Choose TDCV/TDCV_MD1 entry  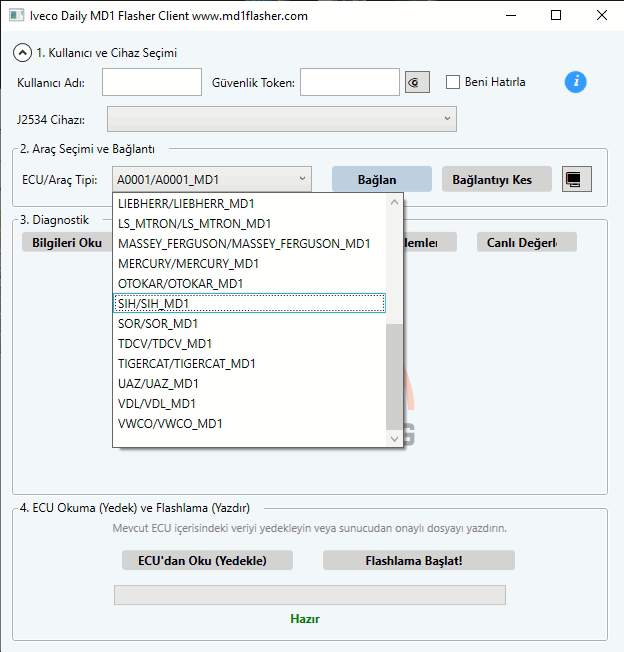point(249,343)
